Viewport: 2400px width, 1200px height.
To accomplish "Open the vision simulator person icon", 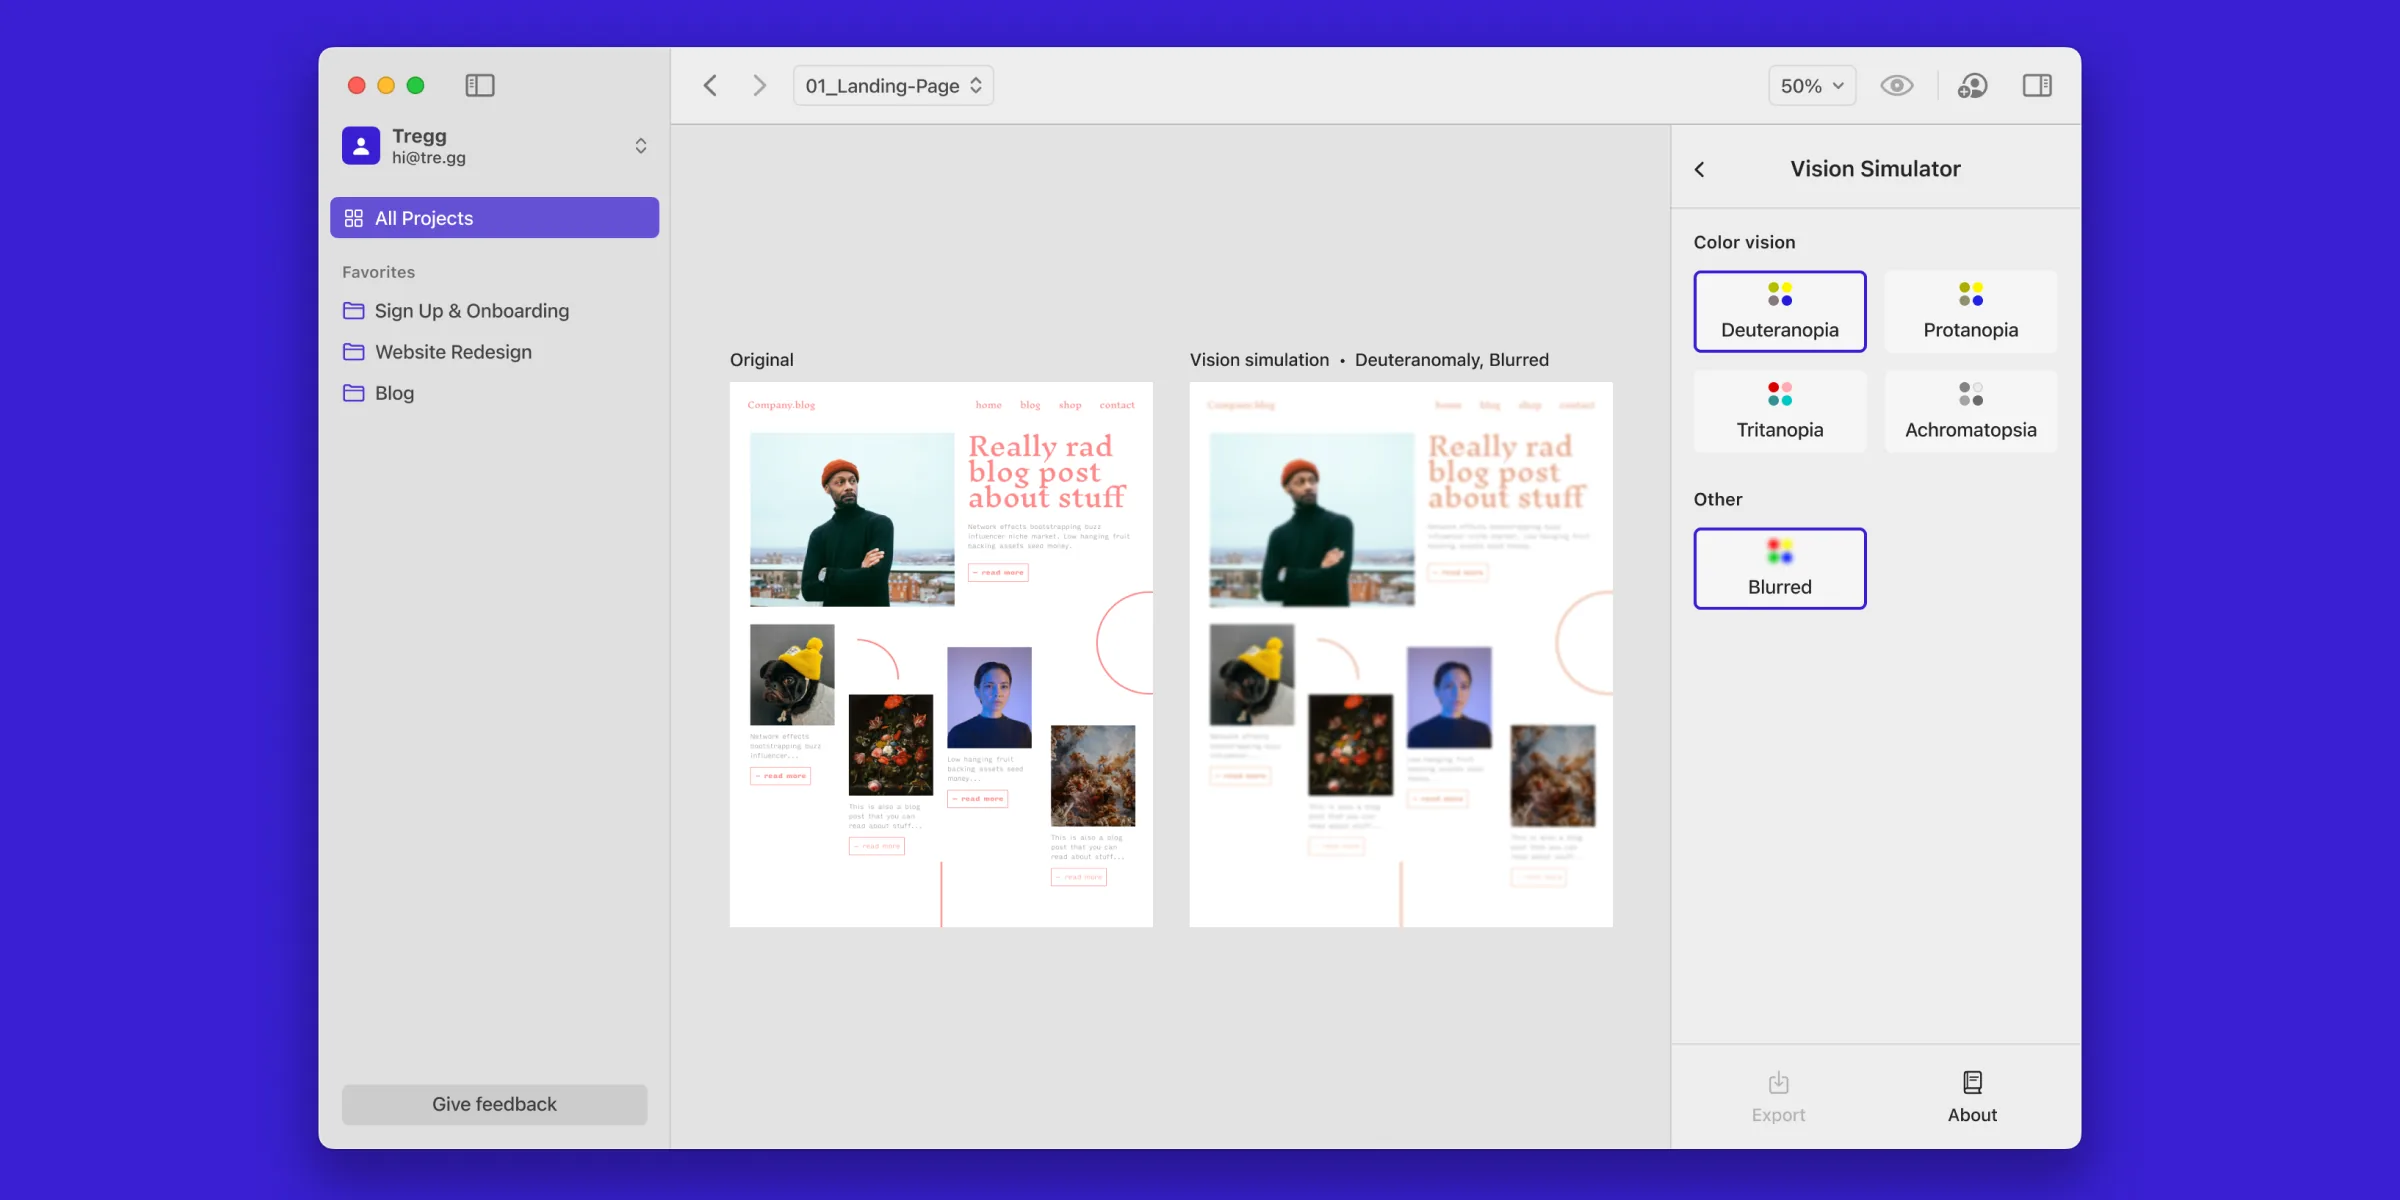I will 1972,86.
